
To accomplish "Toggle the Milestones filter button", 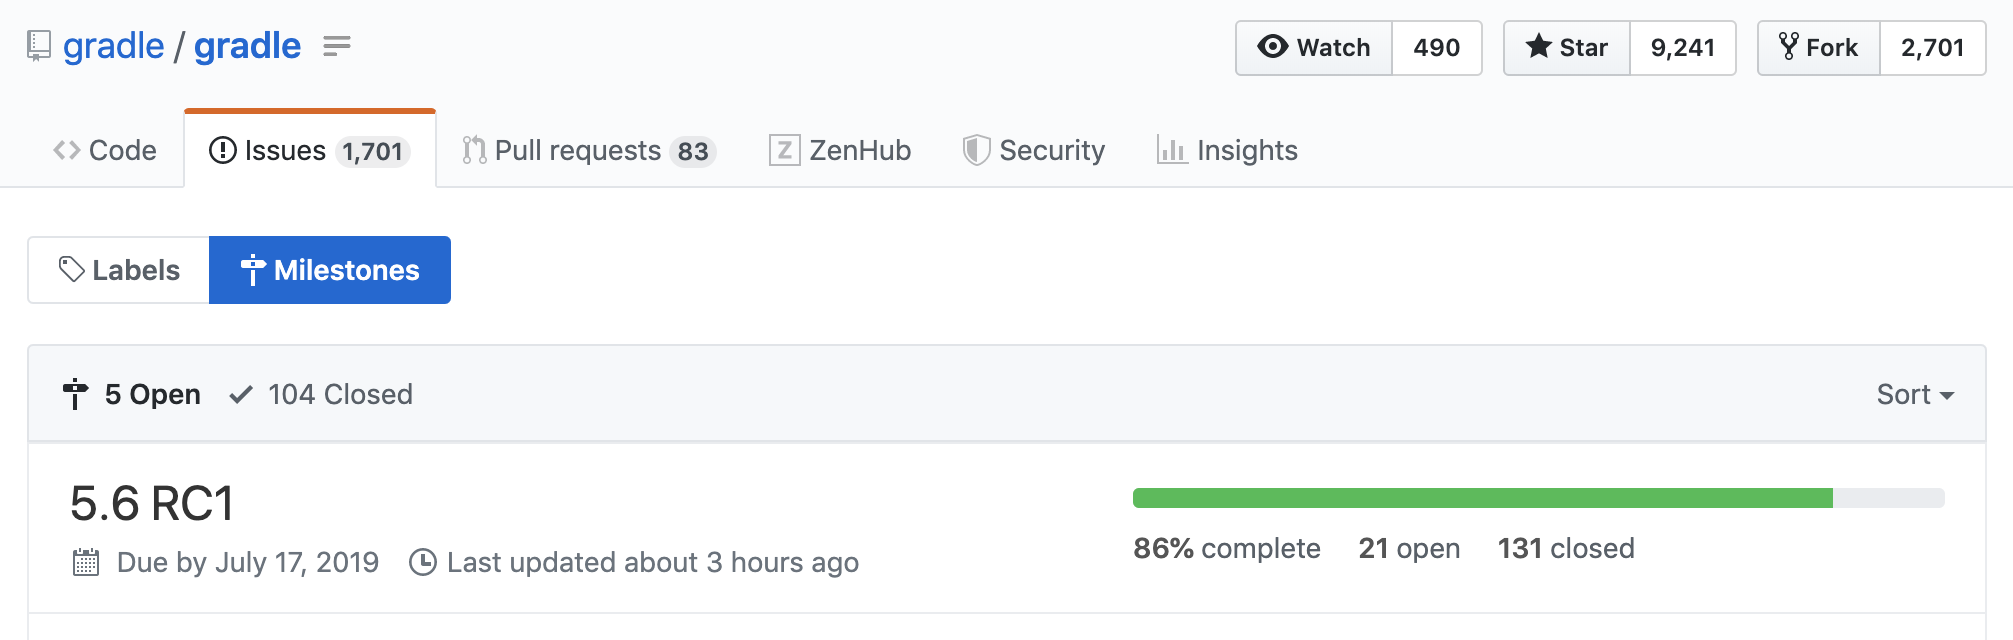I will click(329, 269).
